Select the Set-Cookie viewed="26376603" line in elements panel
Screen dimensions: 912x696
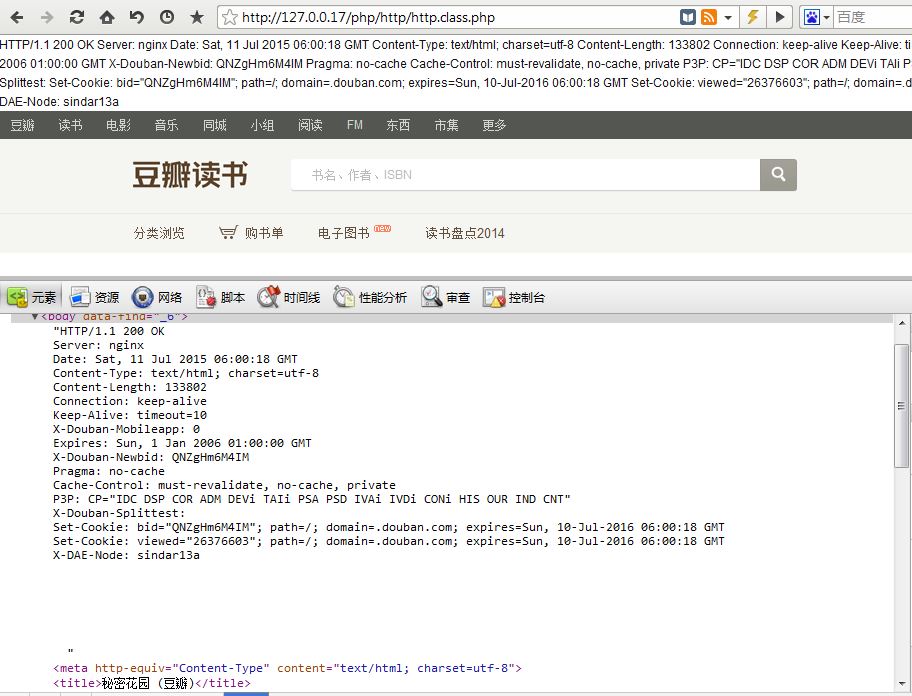(x=389, y=541)
